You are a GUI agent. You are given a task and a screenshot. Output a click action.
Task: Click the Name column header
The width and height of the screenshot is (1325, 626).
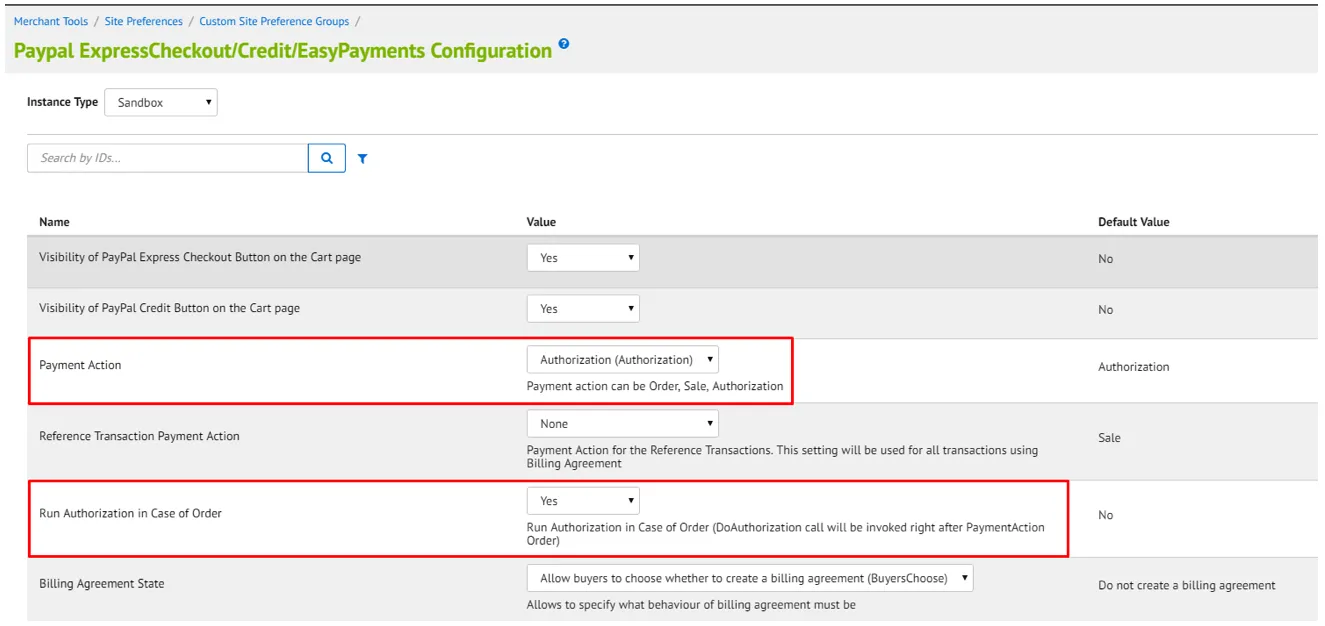click(54, 222)
